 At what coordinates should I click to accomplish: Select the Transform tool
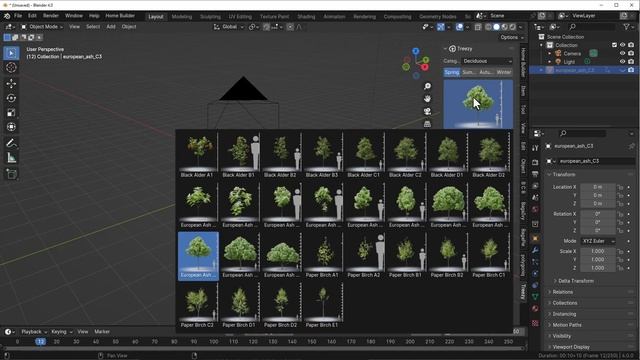click(11, 127)
